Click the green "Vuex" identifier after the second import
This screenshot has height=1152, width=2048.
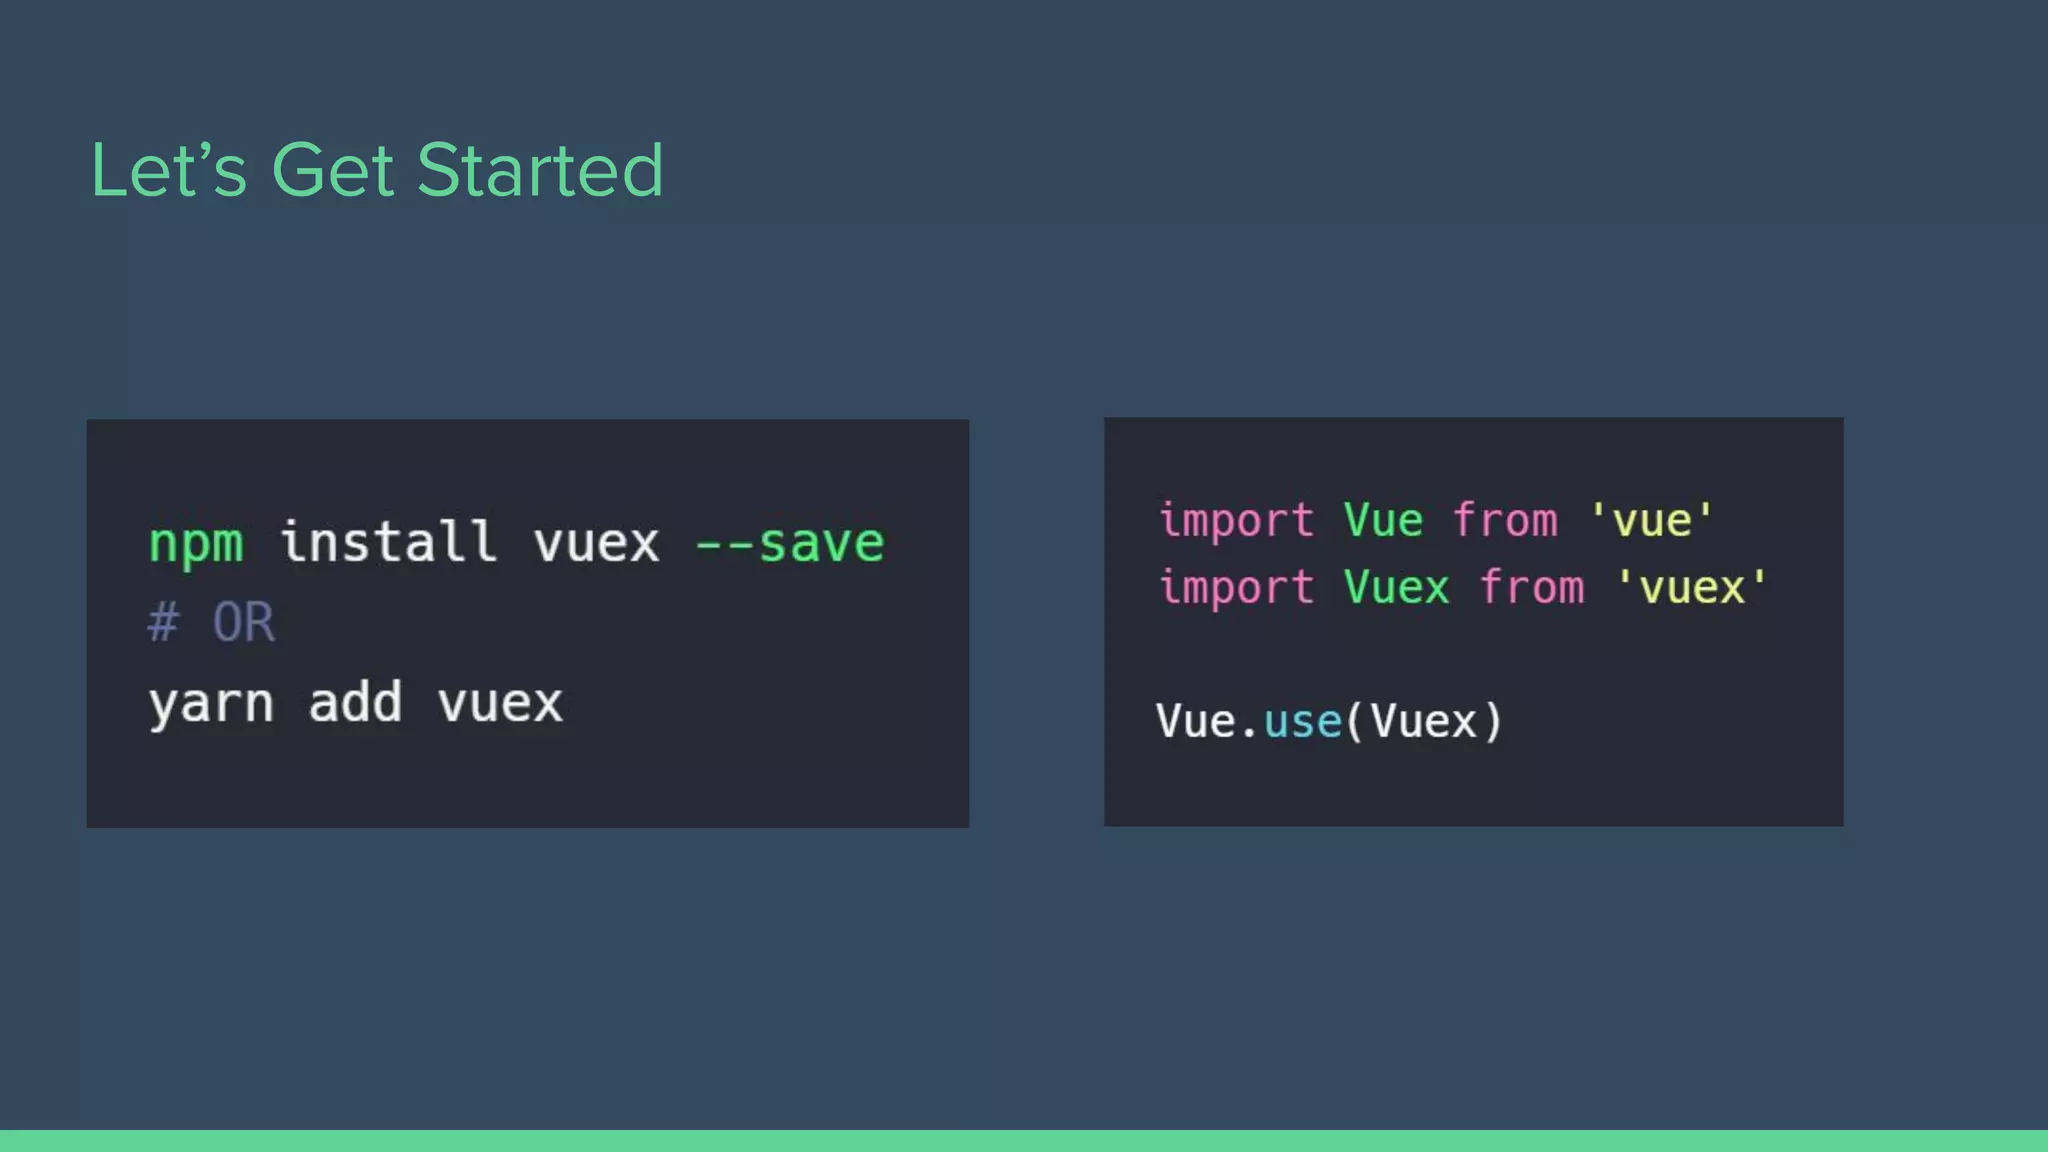pyautogui.click(x=1396, y=587)
